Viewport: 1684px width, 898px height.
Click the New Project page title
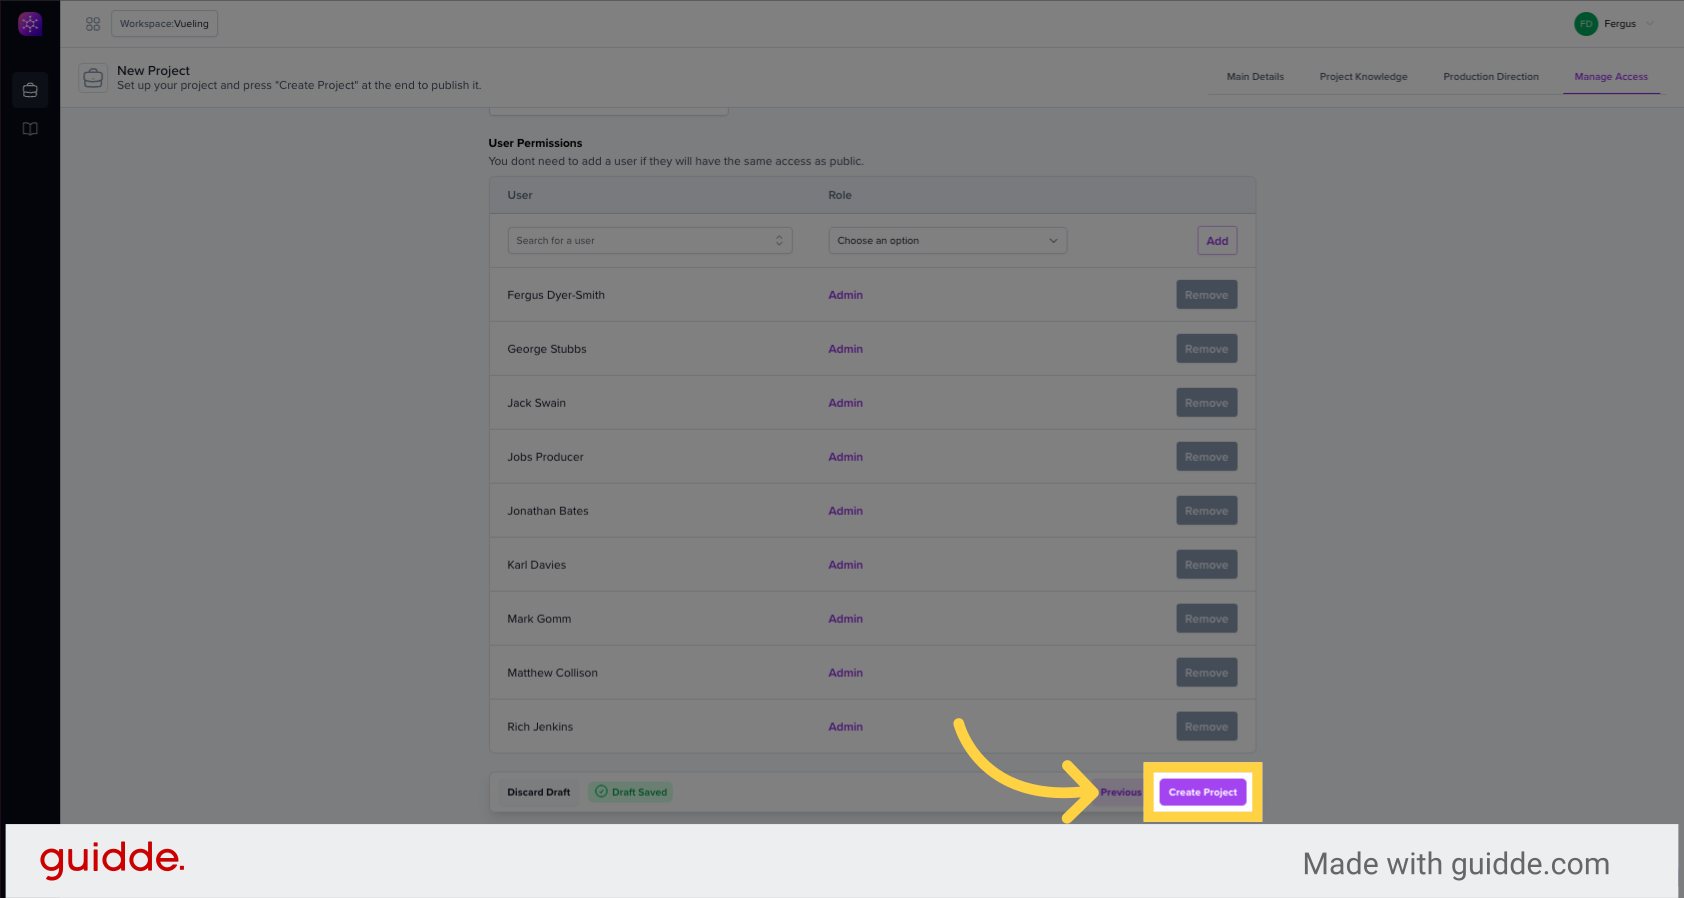[153, 71]
